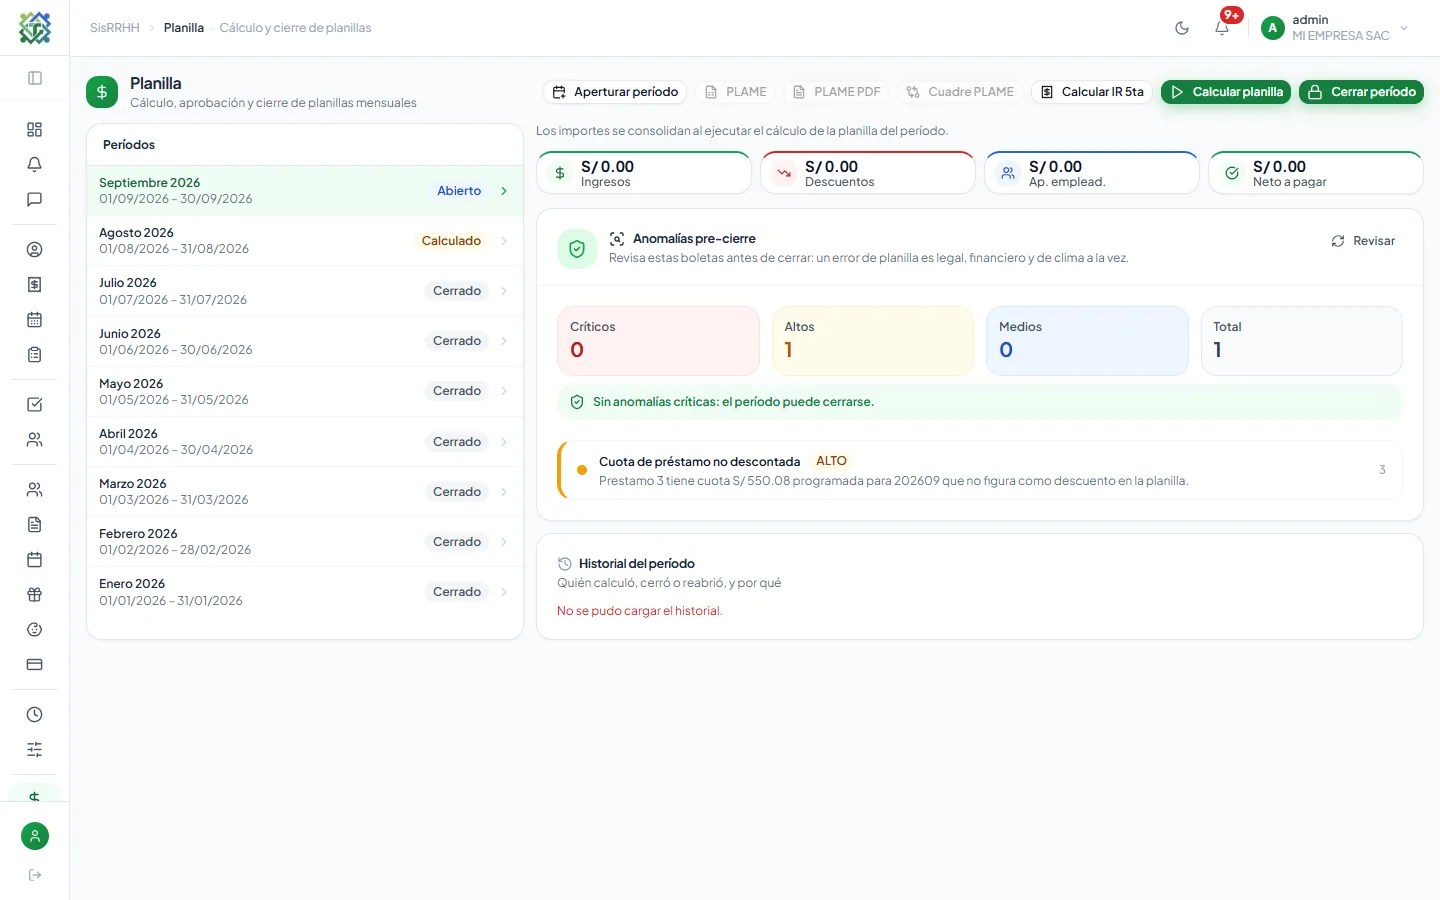This screenshot has height=900, width=1440.
Task: Run the Calcular planilla button
Action: (1226, 92)
